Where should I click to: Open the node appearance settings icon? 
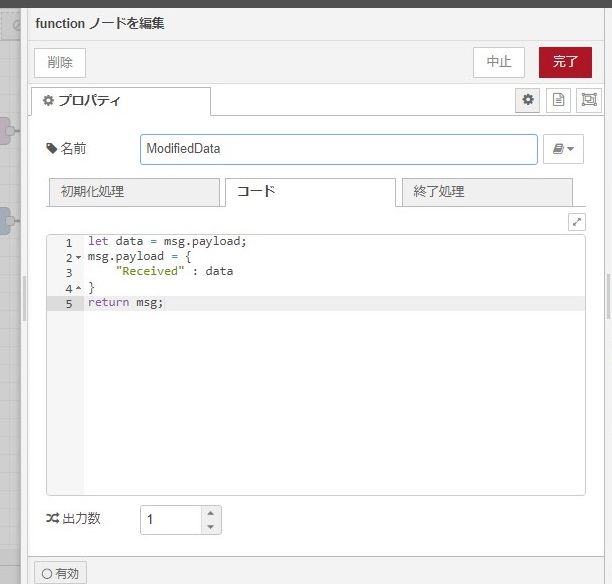pos(589,100)
